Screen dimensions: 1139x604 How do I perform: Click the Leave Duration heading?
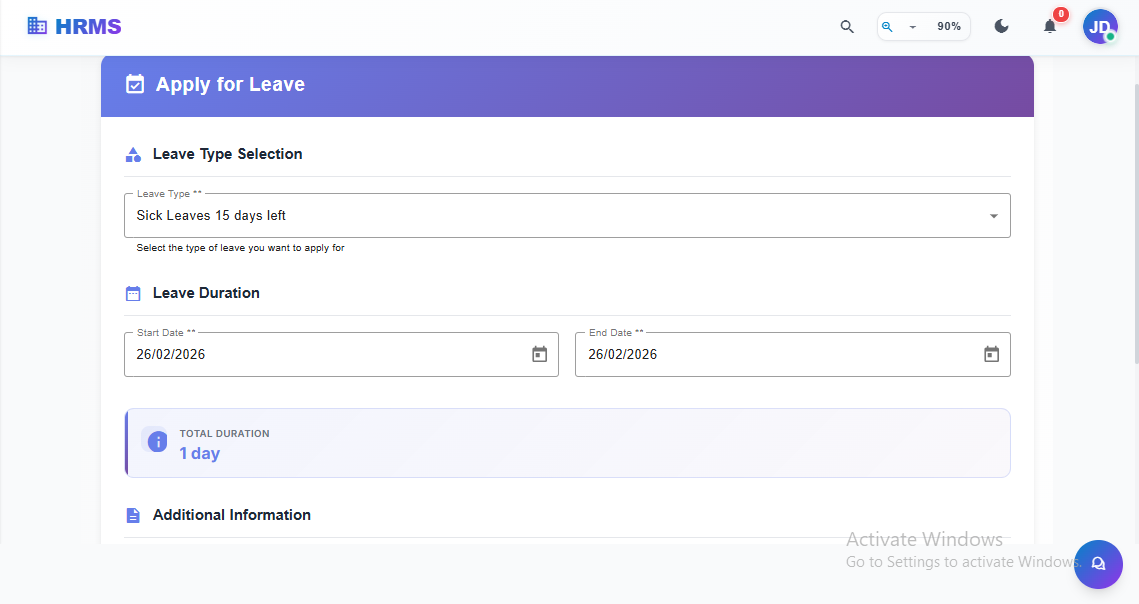(x=206, y=293)
